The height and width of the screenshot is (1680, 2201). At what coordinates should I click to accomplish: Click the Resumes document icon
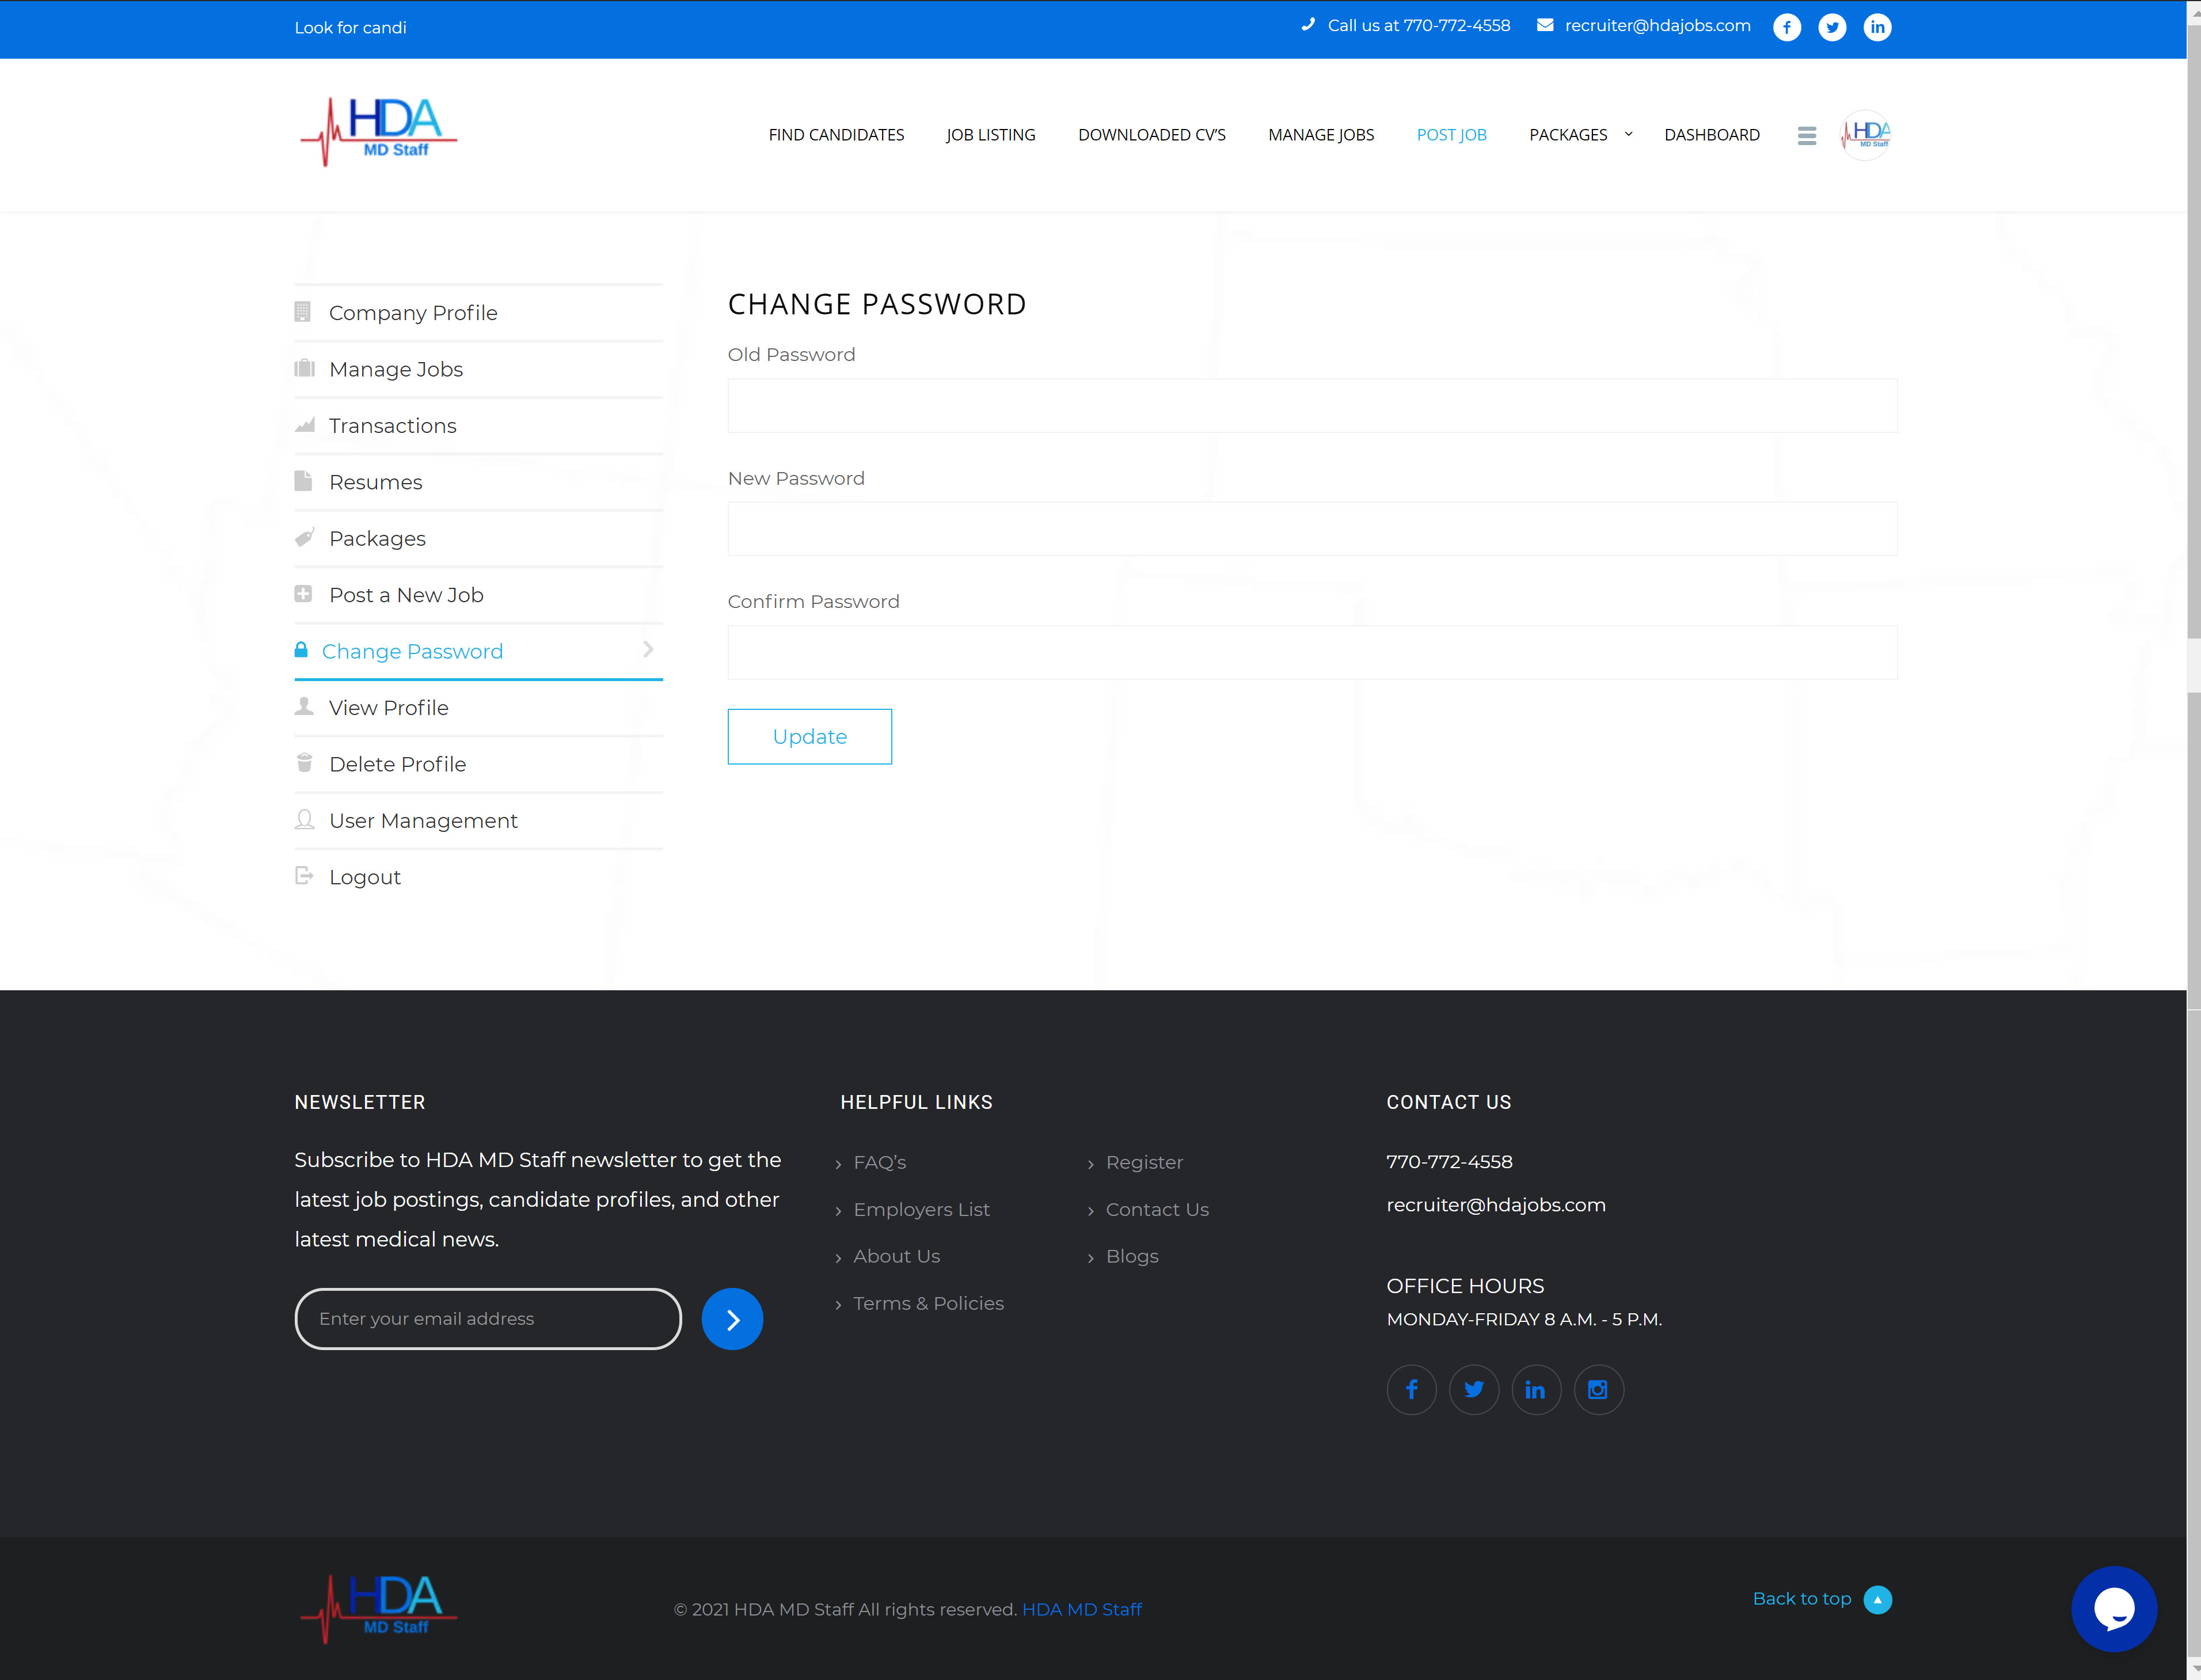[x=303, y=481]
